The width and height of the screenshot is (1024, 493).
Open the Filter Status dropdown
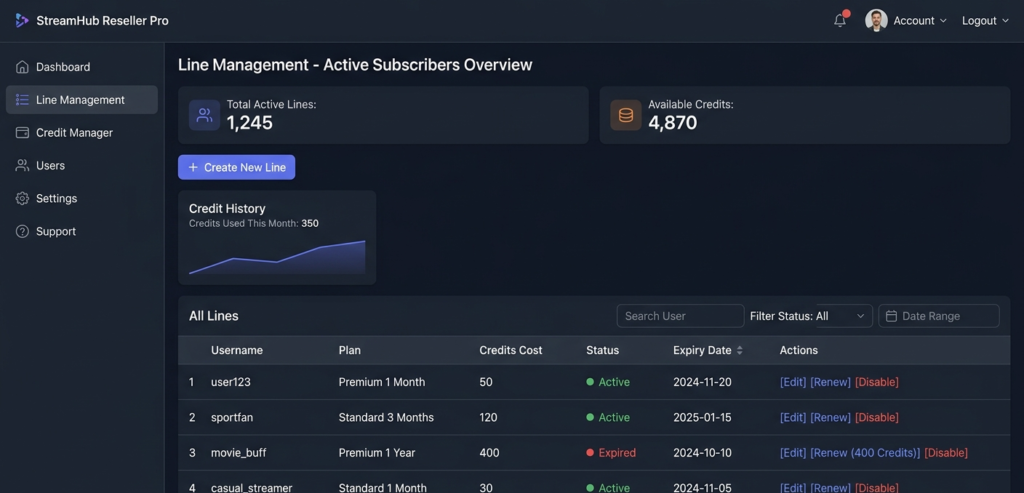click(x=844, y=316)
